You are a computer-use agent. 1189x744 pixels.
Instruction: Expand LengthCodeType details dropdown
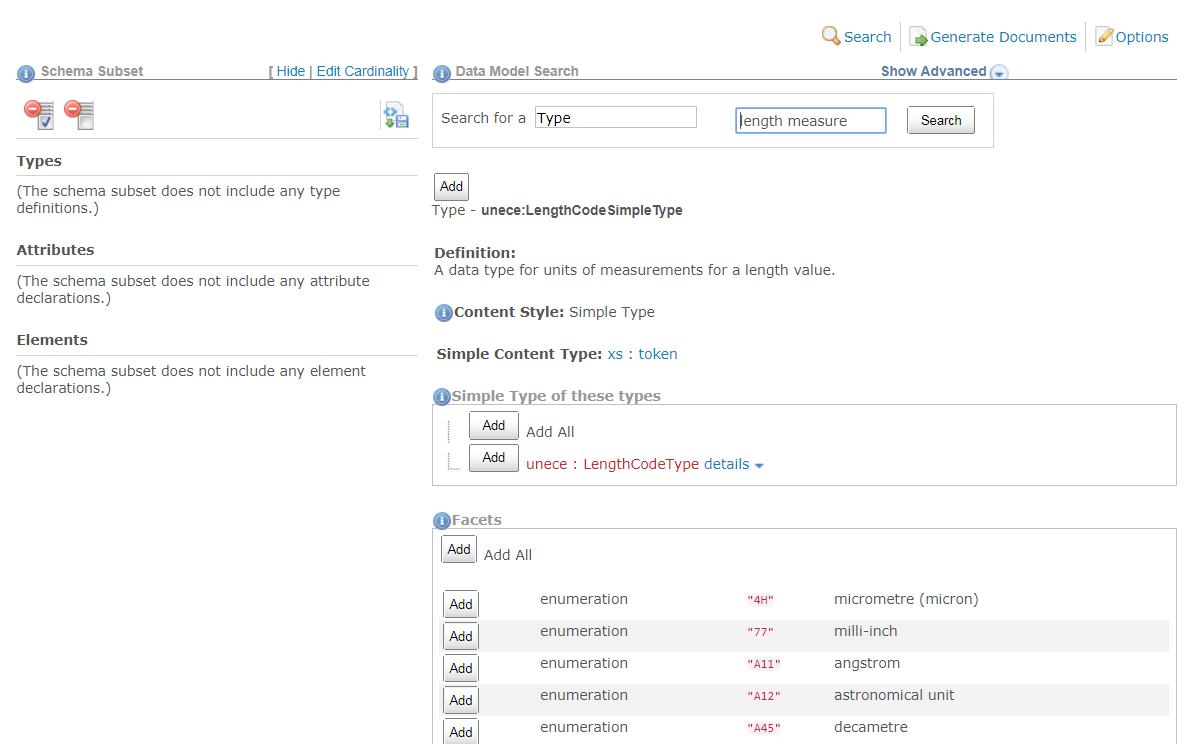click(x=734, y=464)
